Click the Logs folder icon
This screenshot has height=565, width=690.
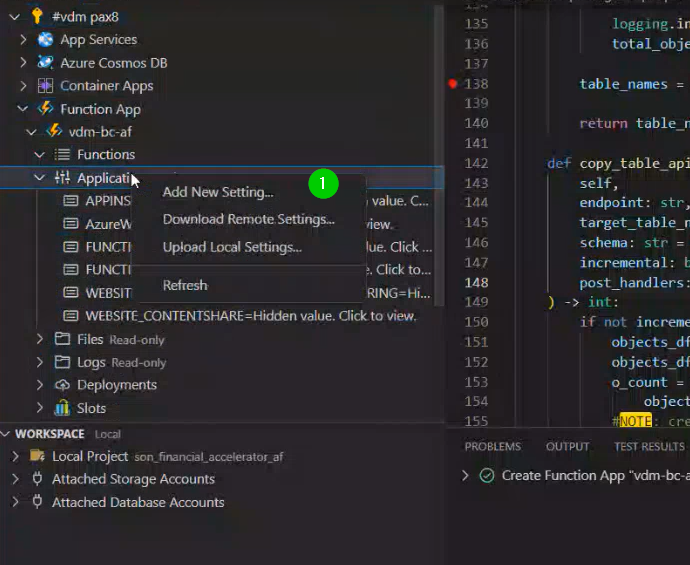click(62, 362)
